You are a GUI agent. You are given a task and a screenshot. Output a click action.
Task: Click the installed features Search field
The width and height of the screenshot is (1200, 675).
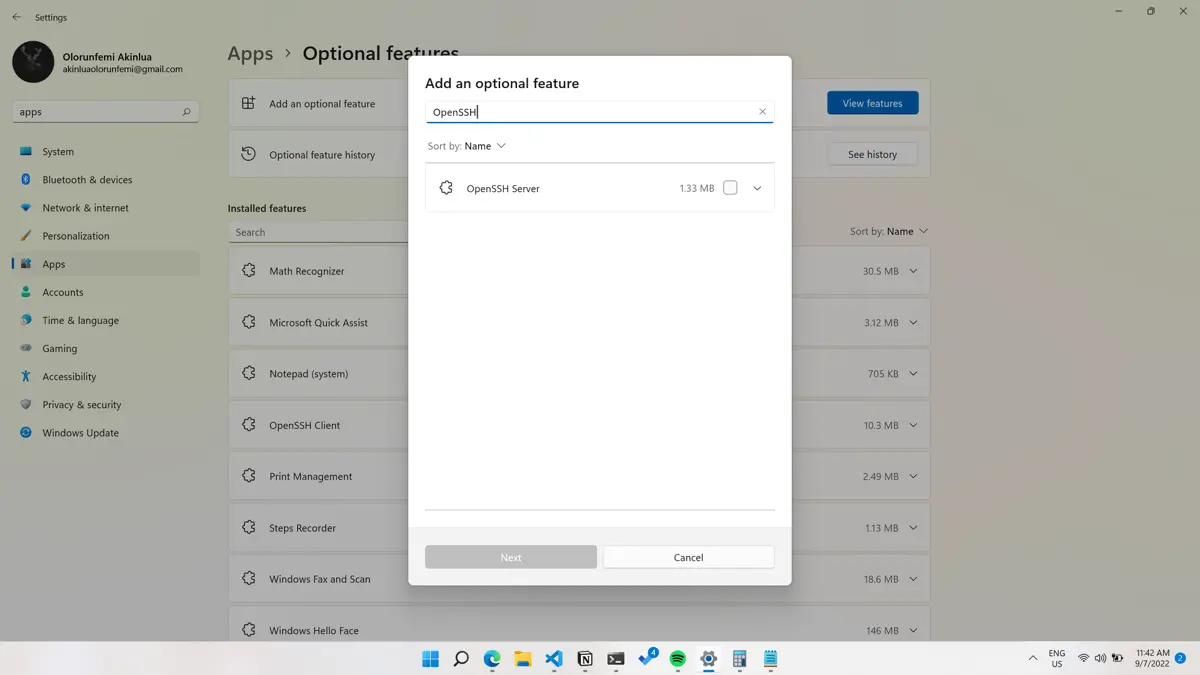pos(318,232)
